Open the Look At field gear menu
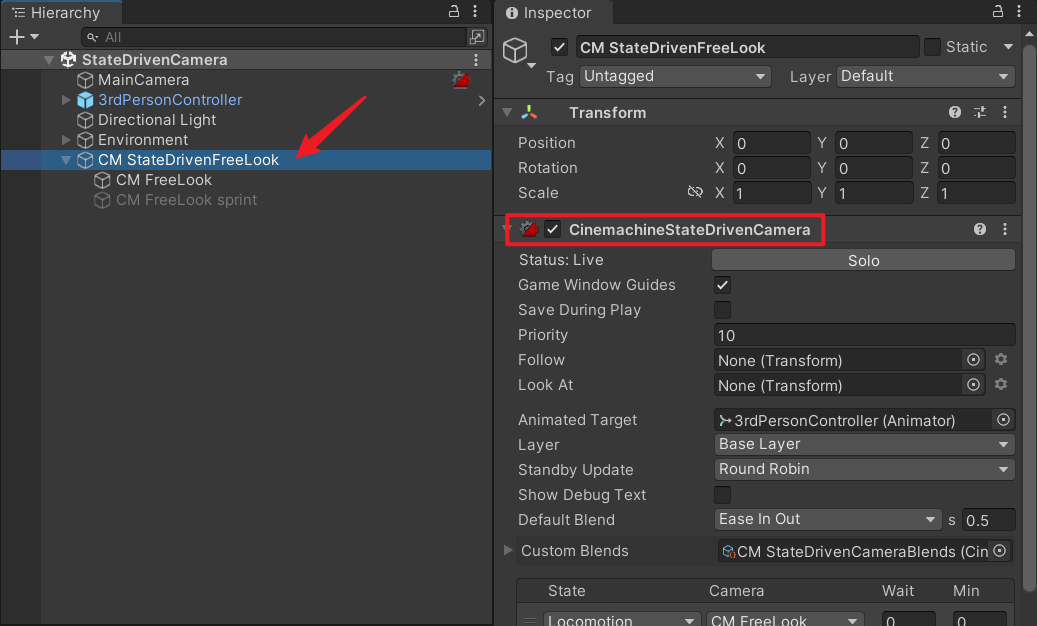 (1001, 385)
